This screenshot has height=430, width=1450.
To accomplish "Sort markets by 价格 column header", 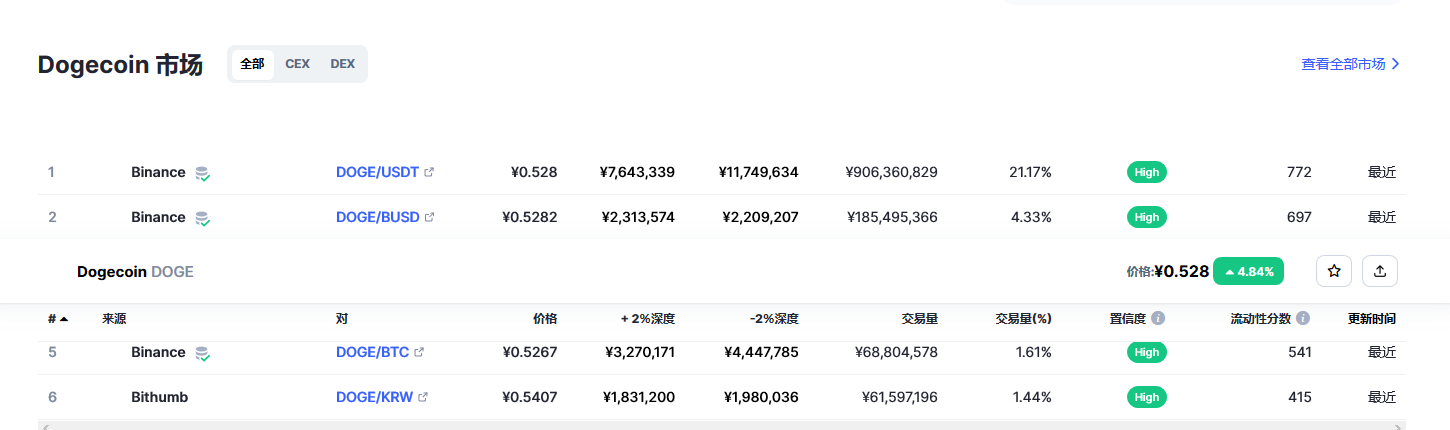I will coord(545,319).
